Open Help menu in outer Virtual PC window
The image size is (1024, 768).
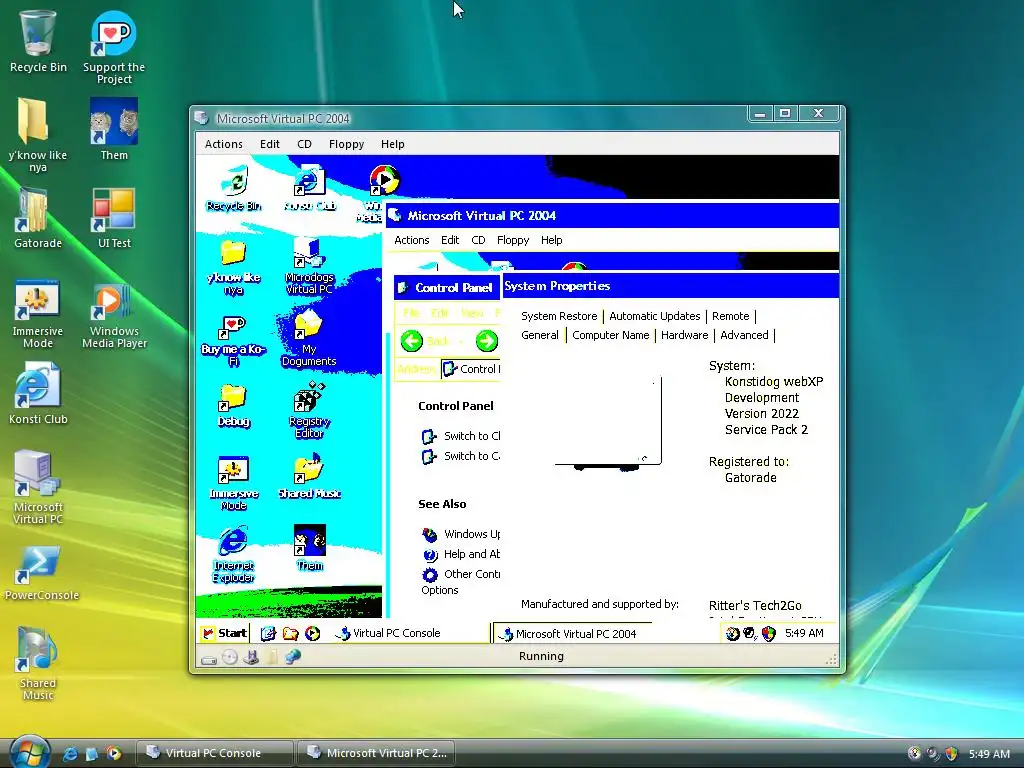pos(392,144)
